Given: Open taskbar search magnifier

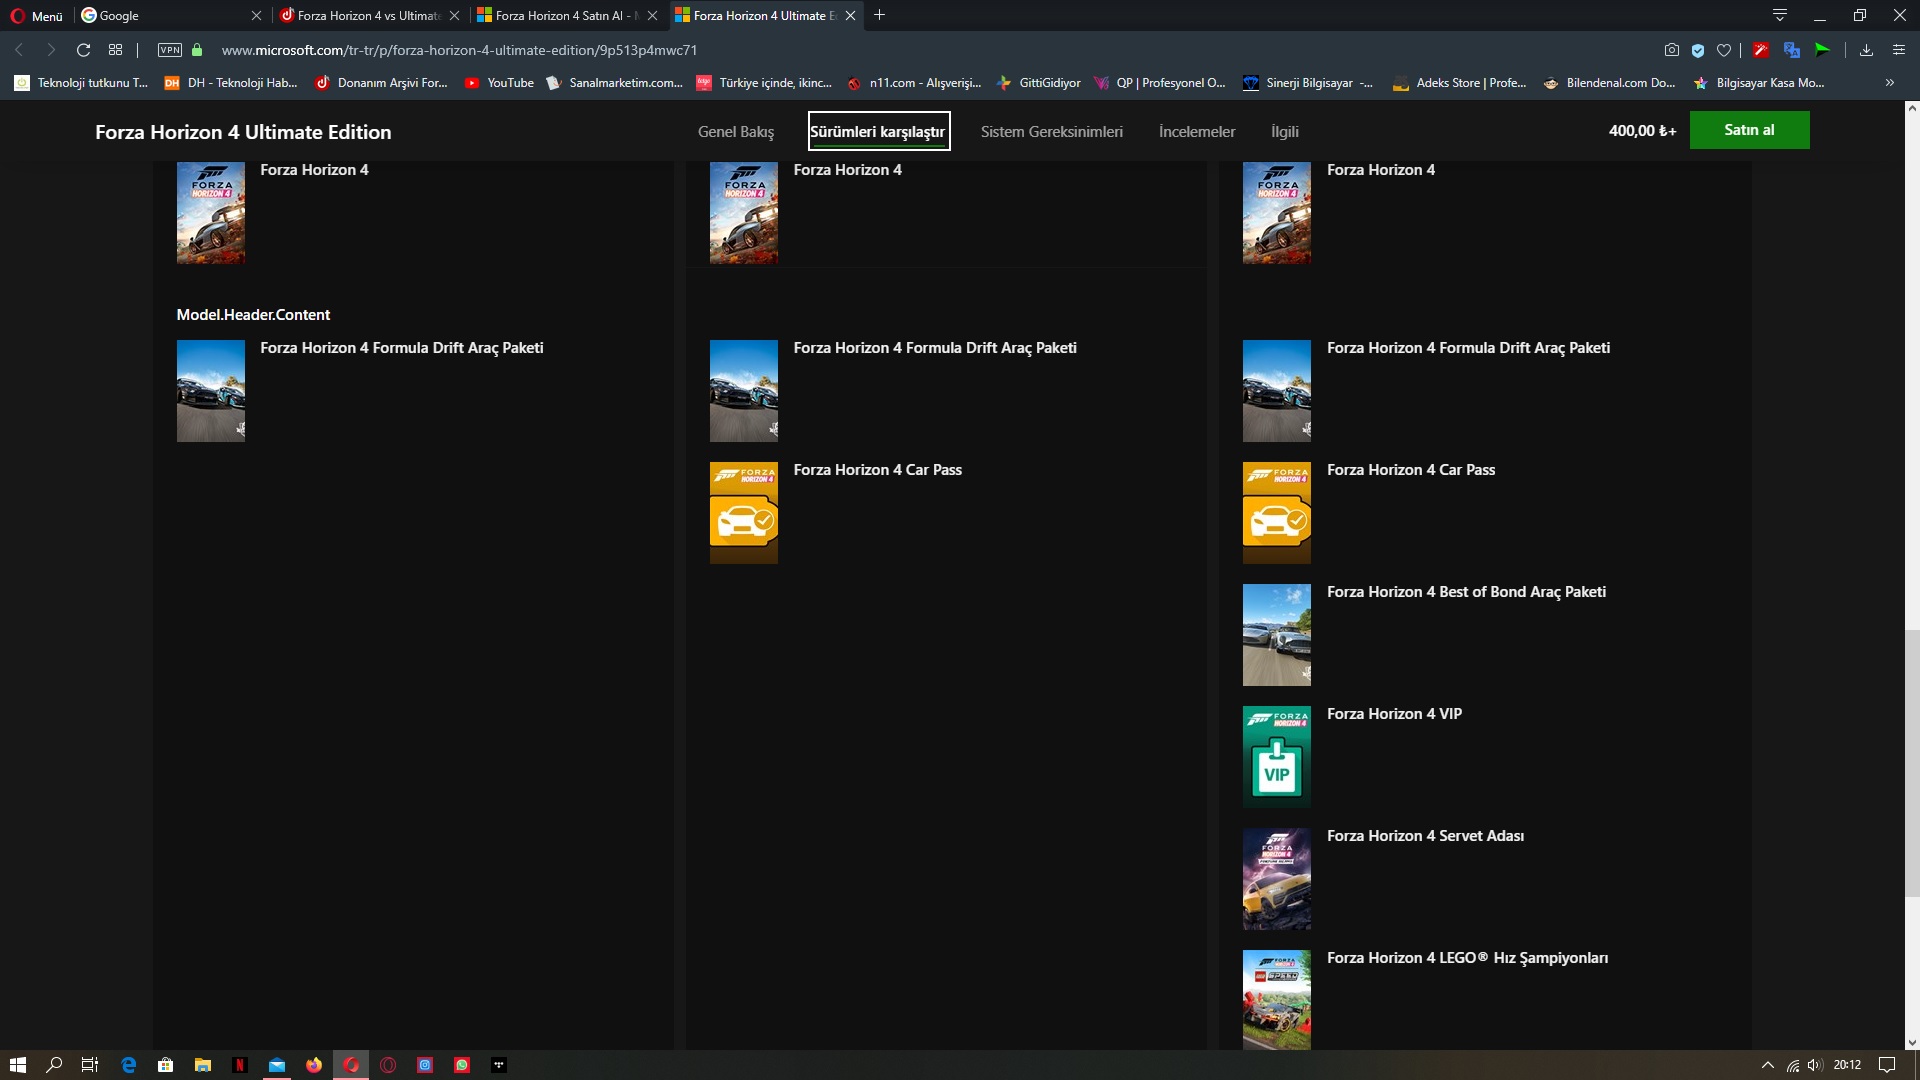Looking at the screenshot, I should point(54,1065).
